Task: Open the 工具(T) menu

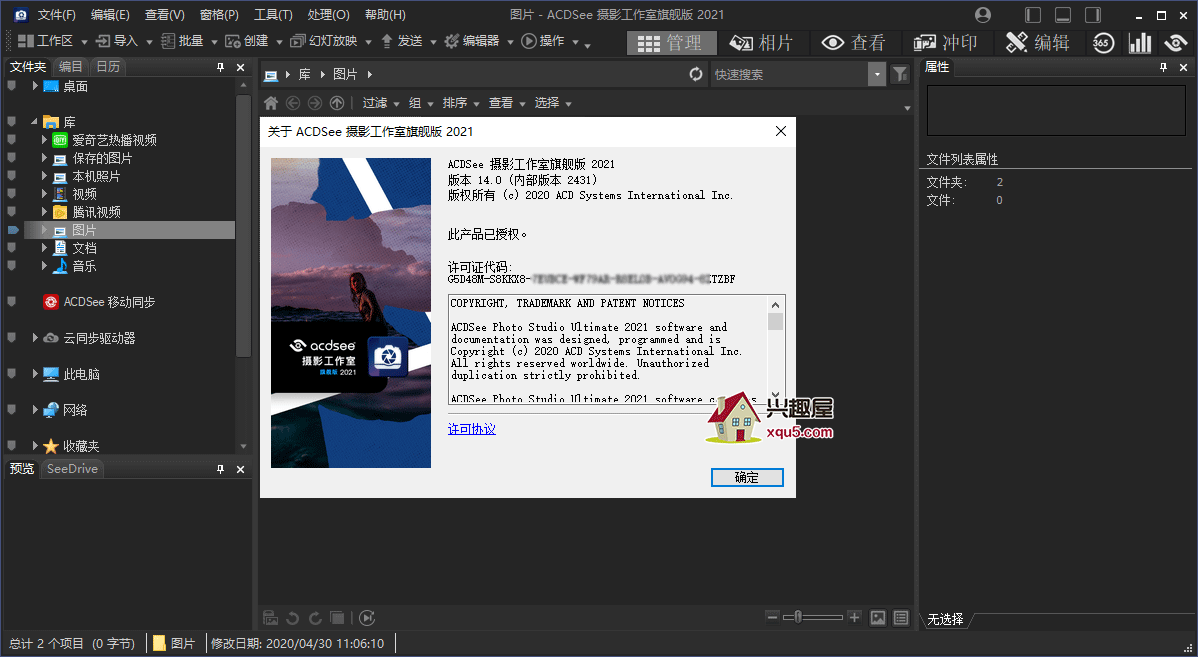Action: (274, 15)
